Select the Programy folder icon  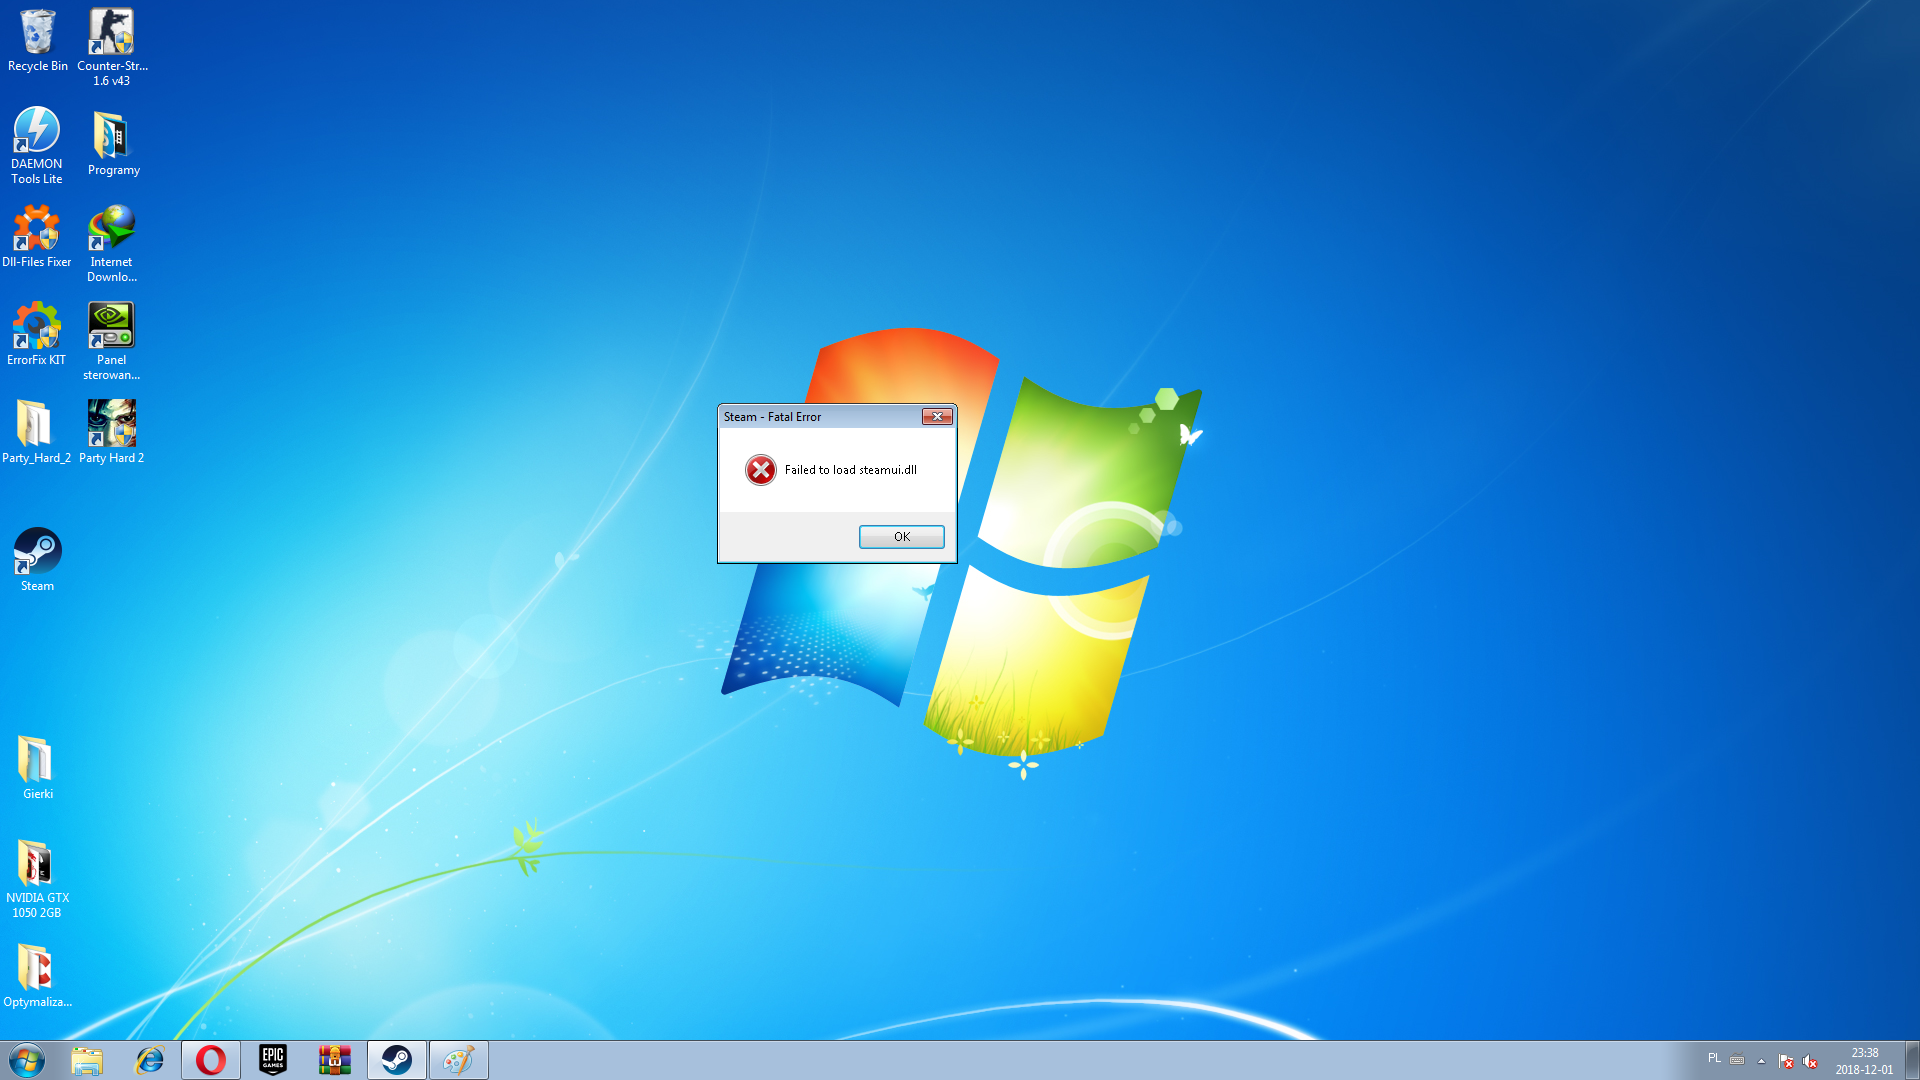112,137
